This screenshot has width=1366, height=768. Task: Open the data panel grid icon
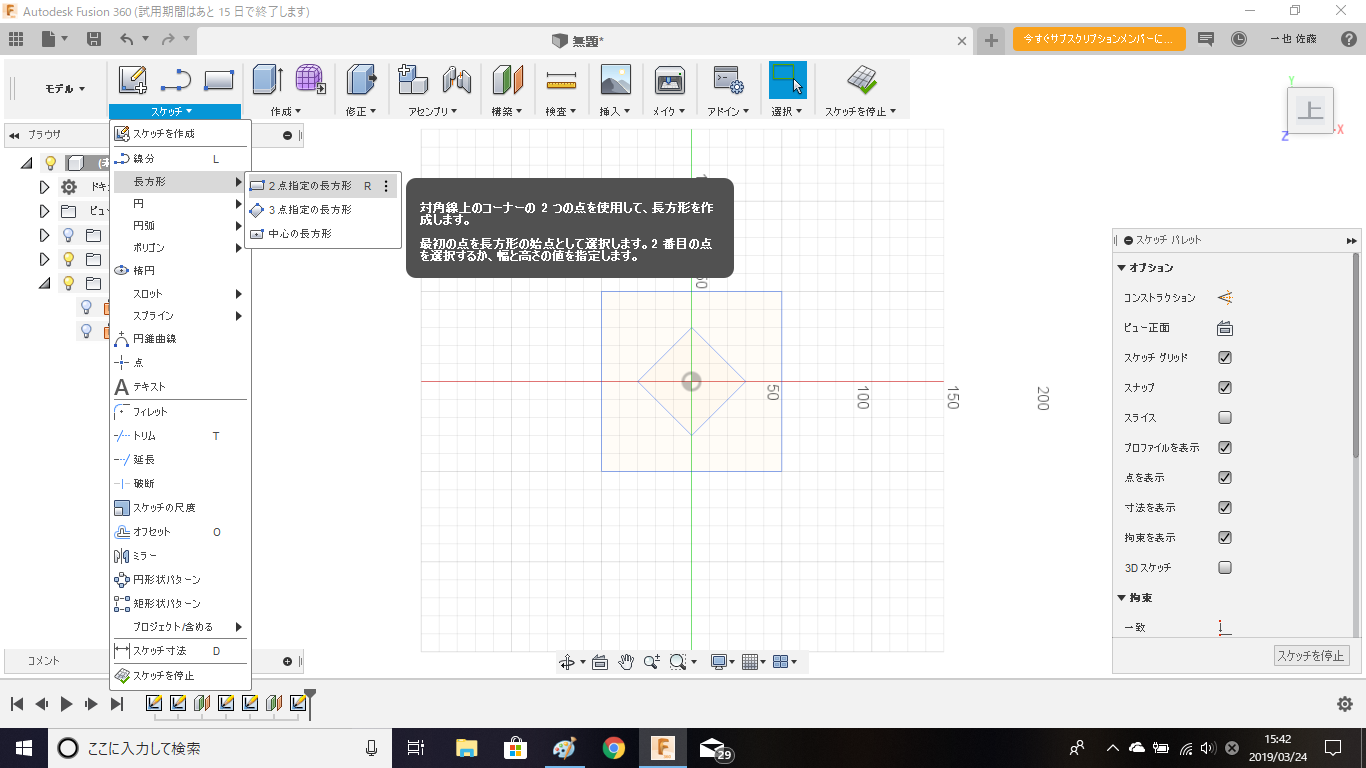coord(15,39)
